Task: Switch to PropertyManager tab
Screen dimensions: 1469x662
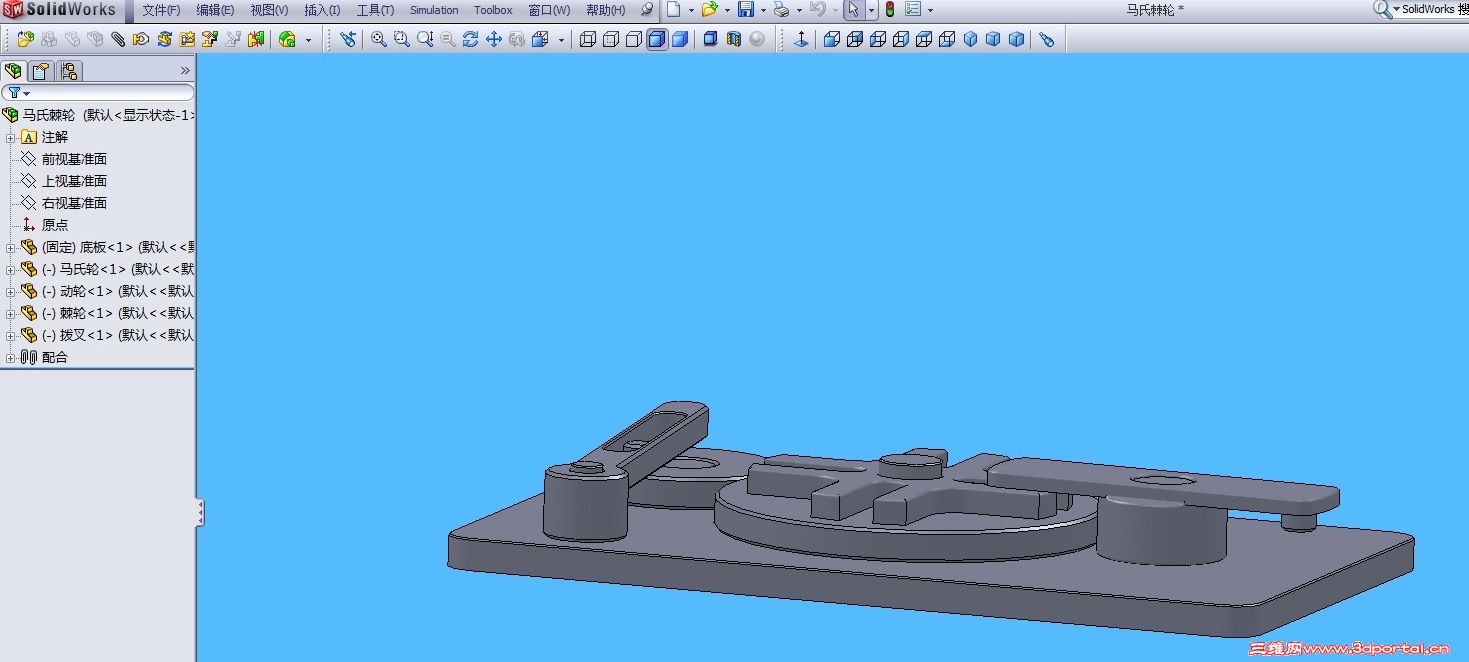Action: tap(40, 71)
